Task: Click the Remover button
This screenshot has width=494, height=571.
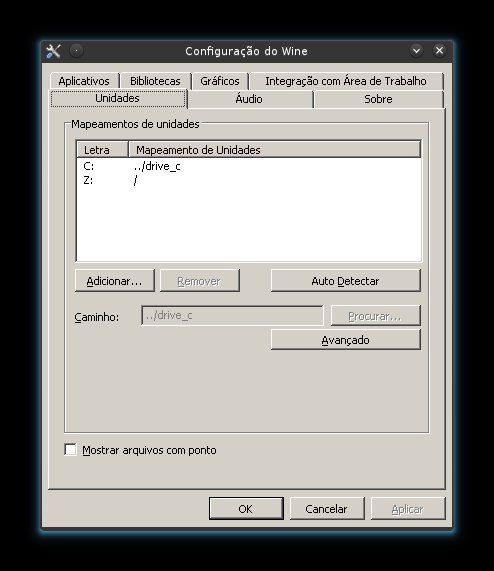Action: [x=199, y=281]
